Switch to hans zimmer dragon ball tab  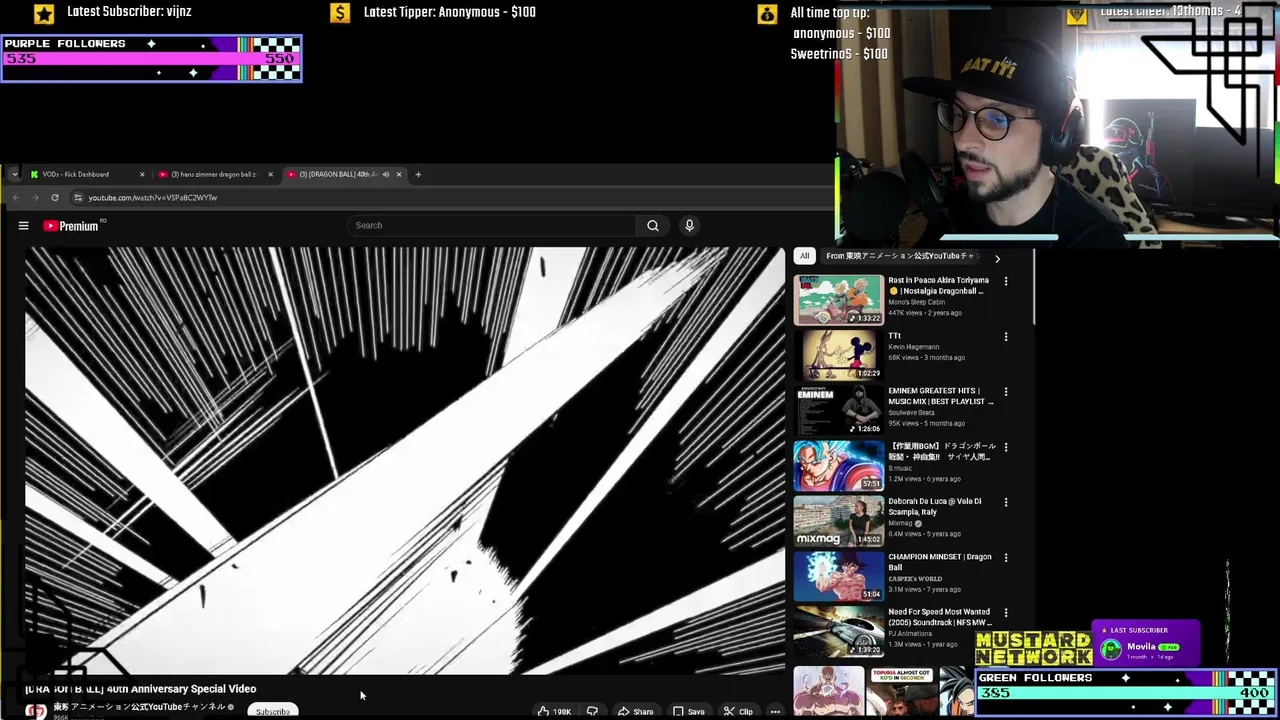click(x=215, y=174)
